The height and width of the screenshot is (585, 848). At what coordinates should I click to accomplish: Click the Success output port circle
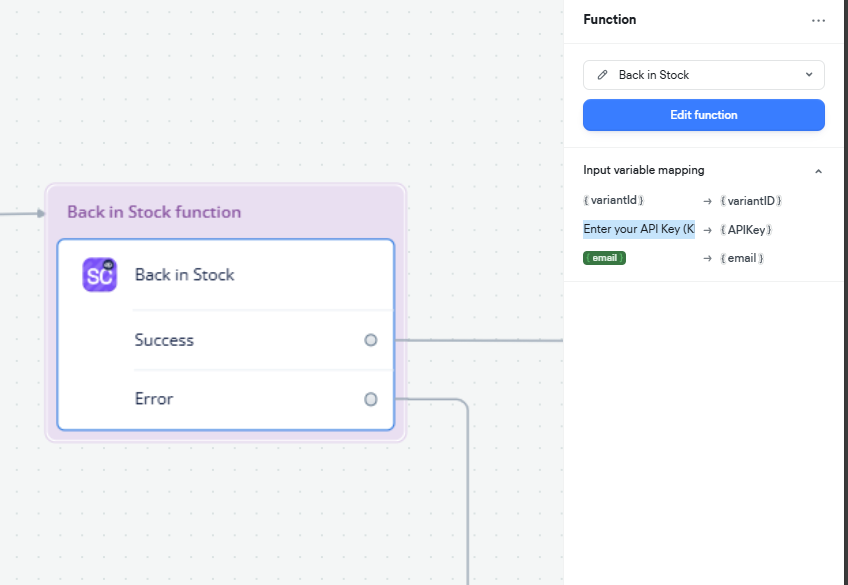click(x=371, y=340)
